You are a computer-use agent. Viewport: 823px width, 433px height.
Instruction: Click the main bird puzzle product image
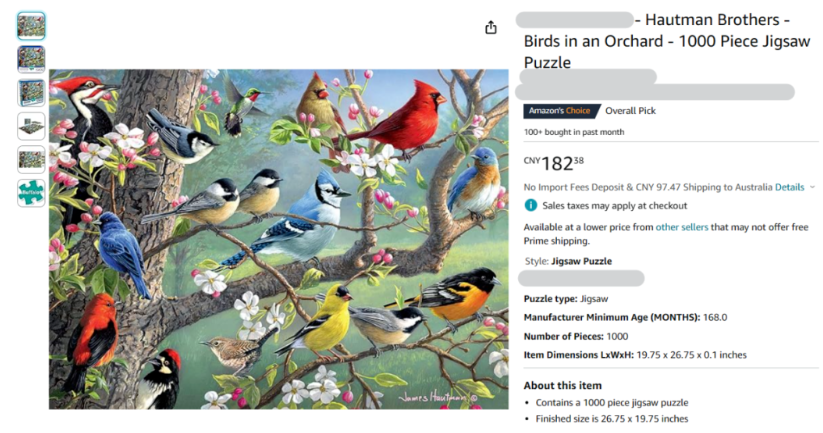point(278,238)
